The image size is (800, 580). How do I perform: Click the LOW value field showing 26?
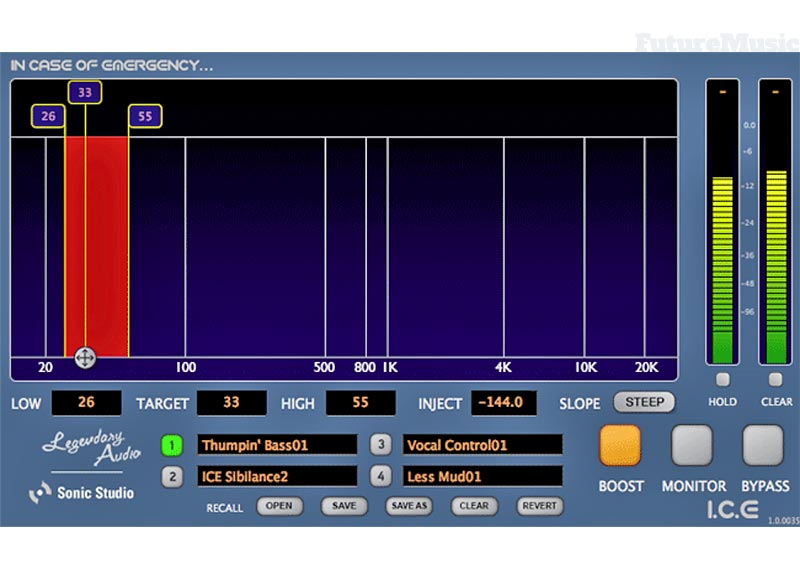(x=86, y=402)
